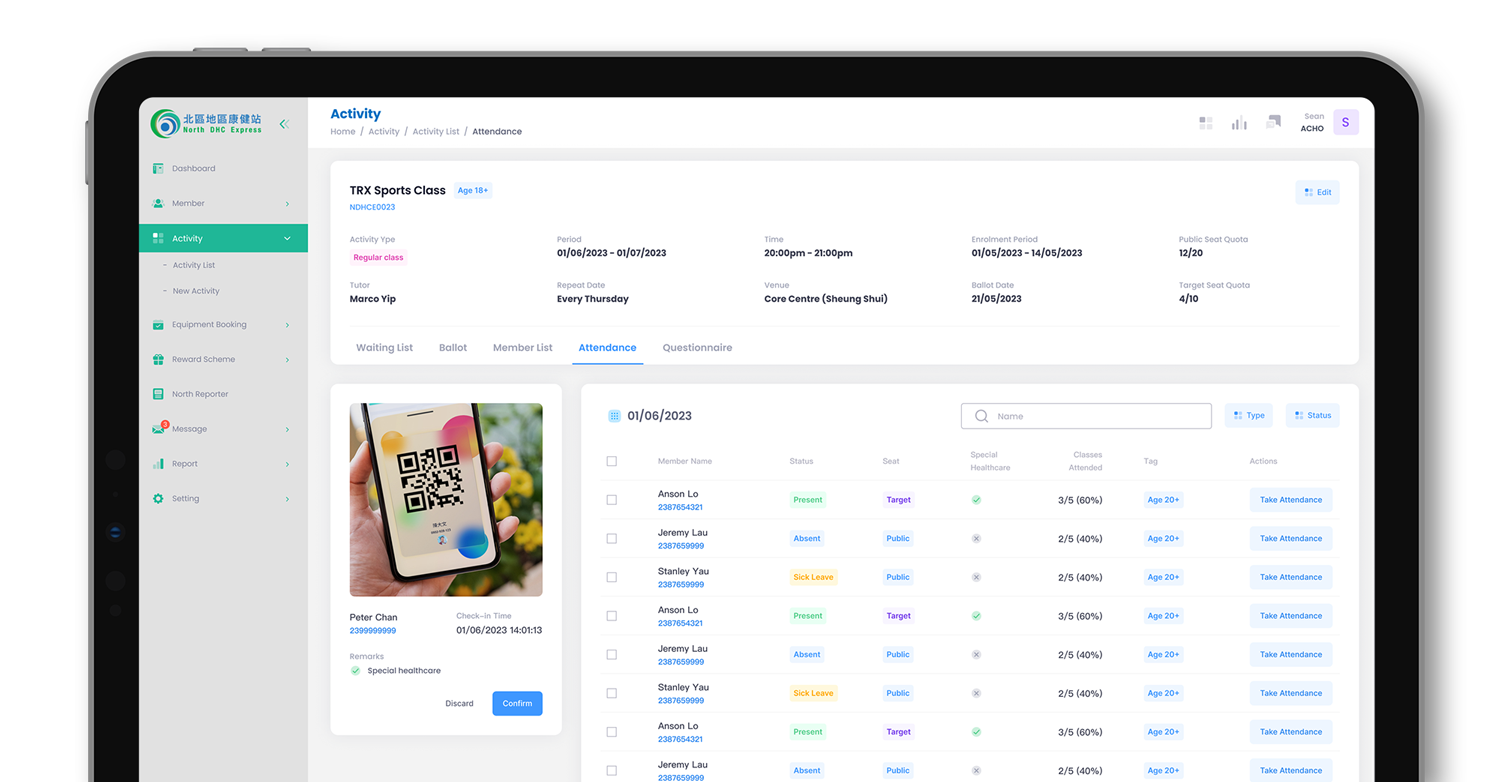Open the grid view icon in the top bar

tap(1206, 123)
